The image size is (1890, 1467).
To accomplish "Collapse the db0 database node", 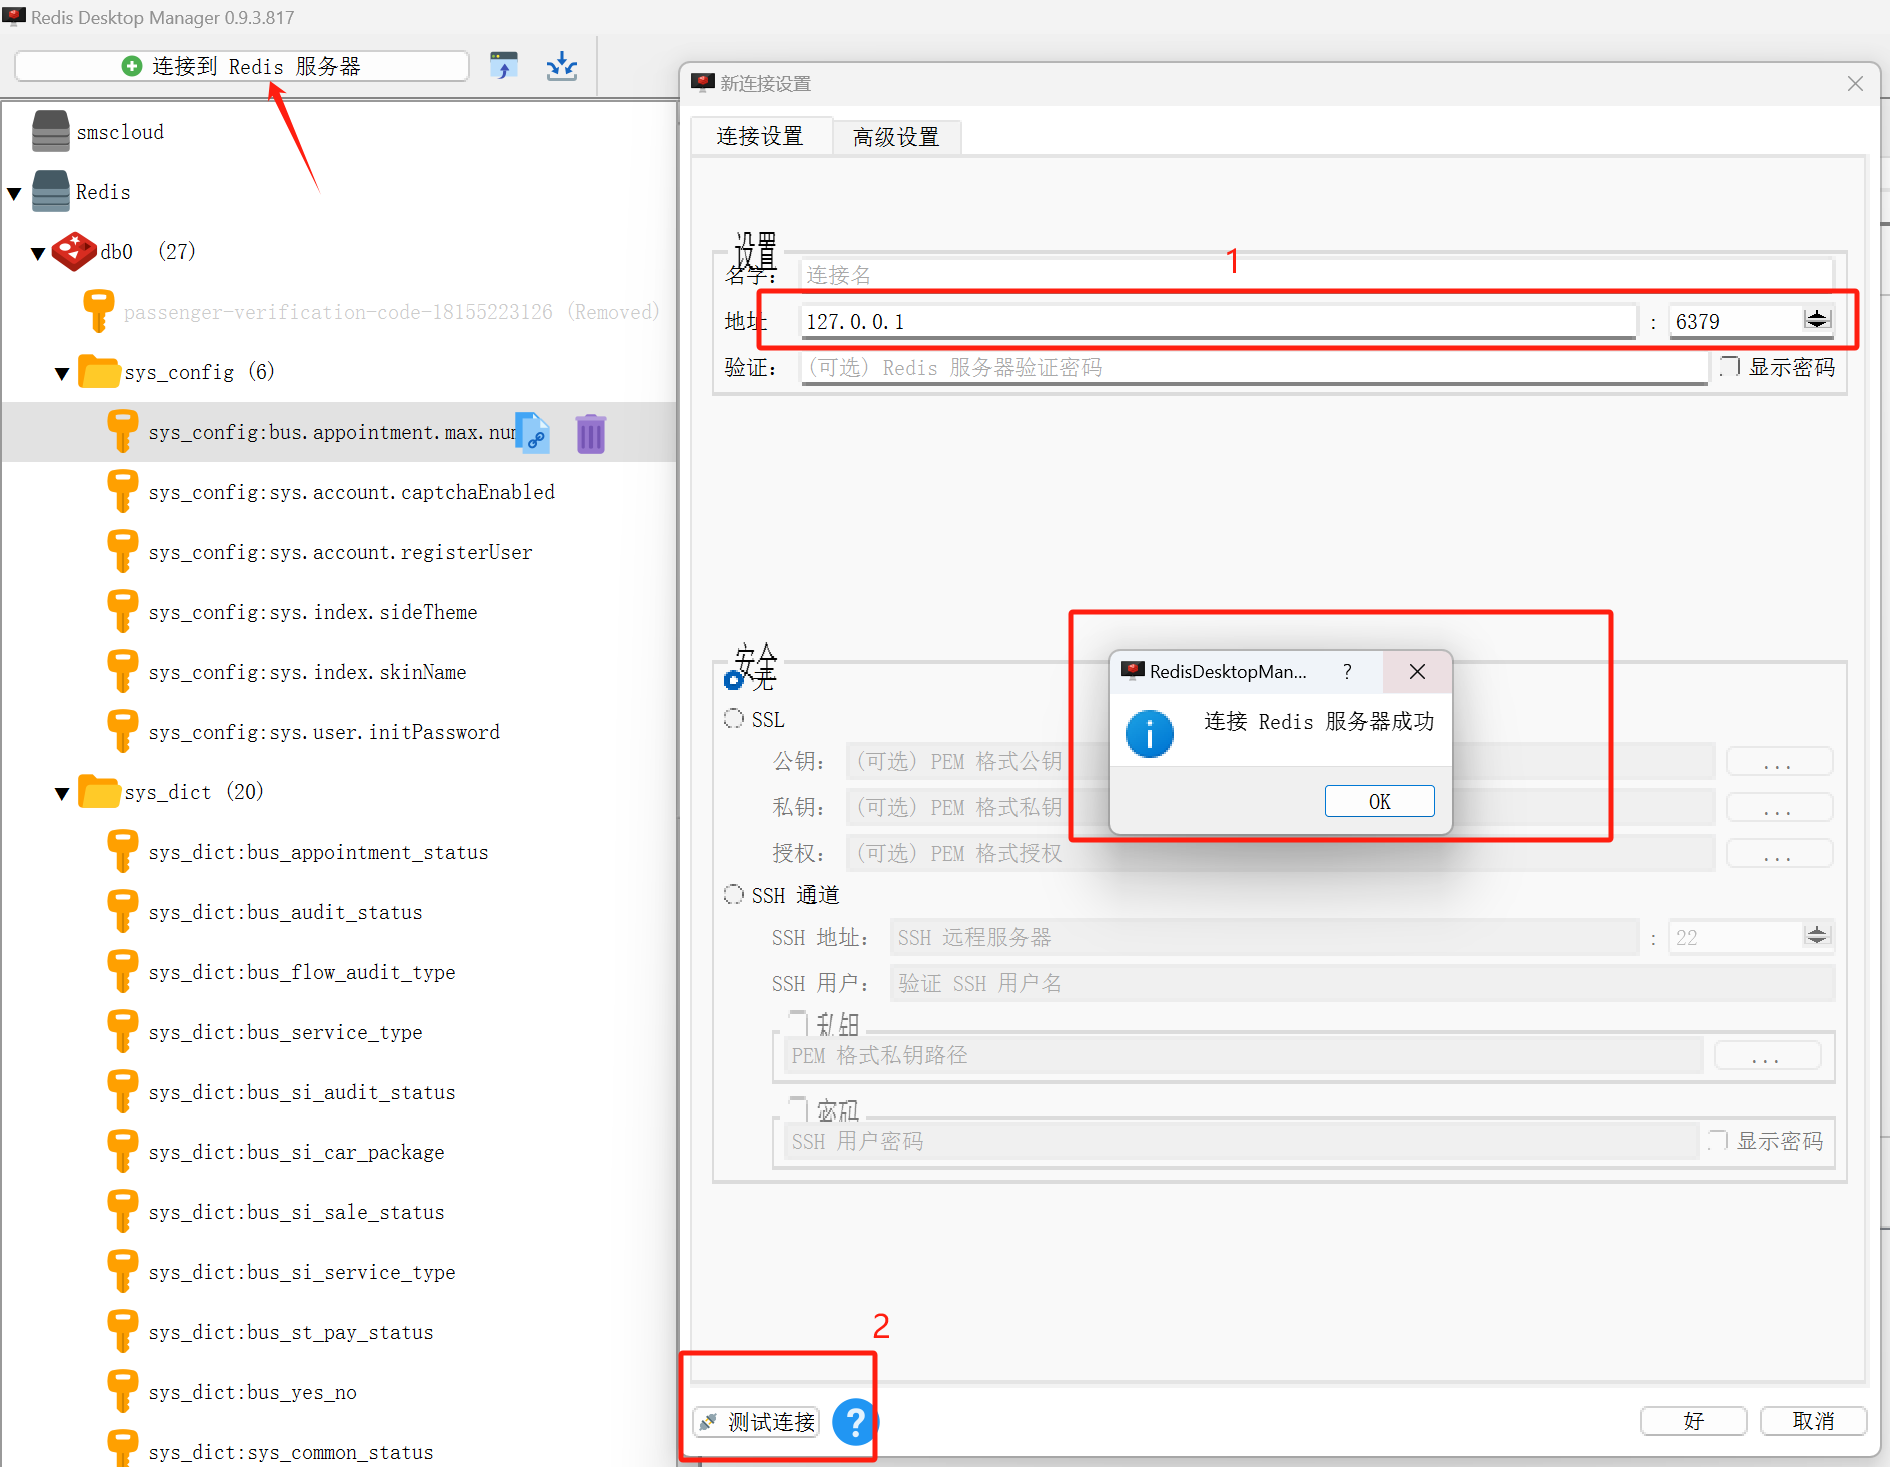I will click(x=38, y=253).
